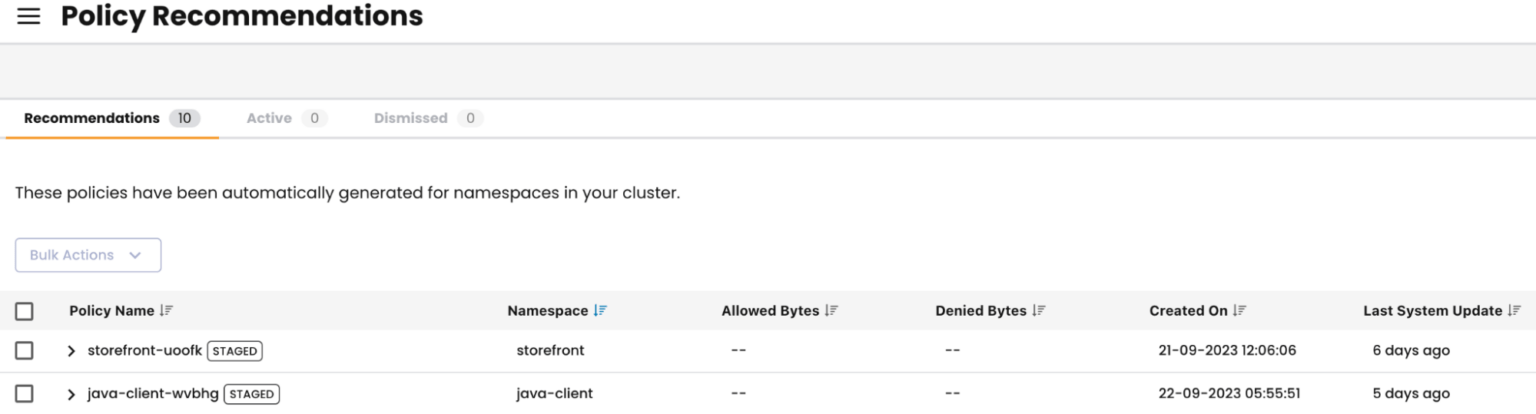Sort by Last System Update icon
Image resolution: width=1536 pixels, height=414 pixels.
click(x=1515, y=311)
